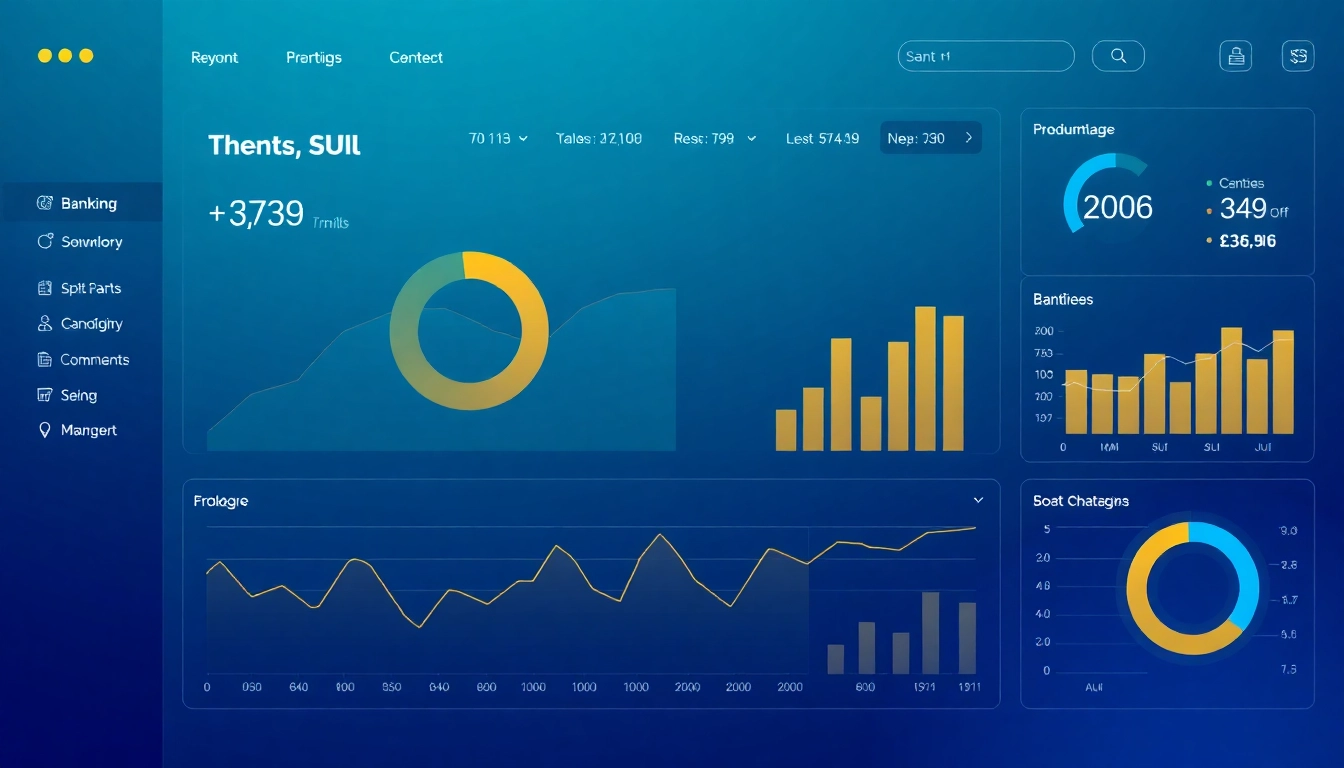Viewport: 1344px width, 768px height.
Task: Select the Banking section icon in sidebar
Action: [x=44, y=202]
